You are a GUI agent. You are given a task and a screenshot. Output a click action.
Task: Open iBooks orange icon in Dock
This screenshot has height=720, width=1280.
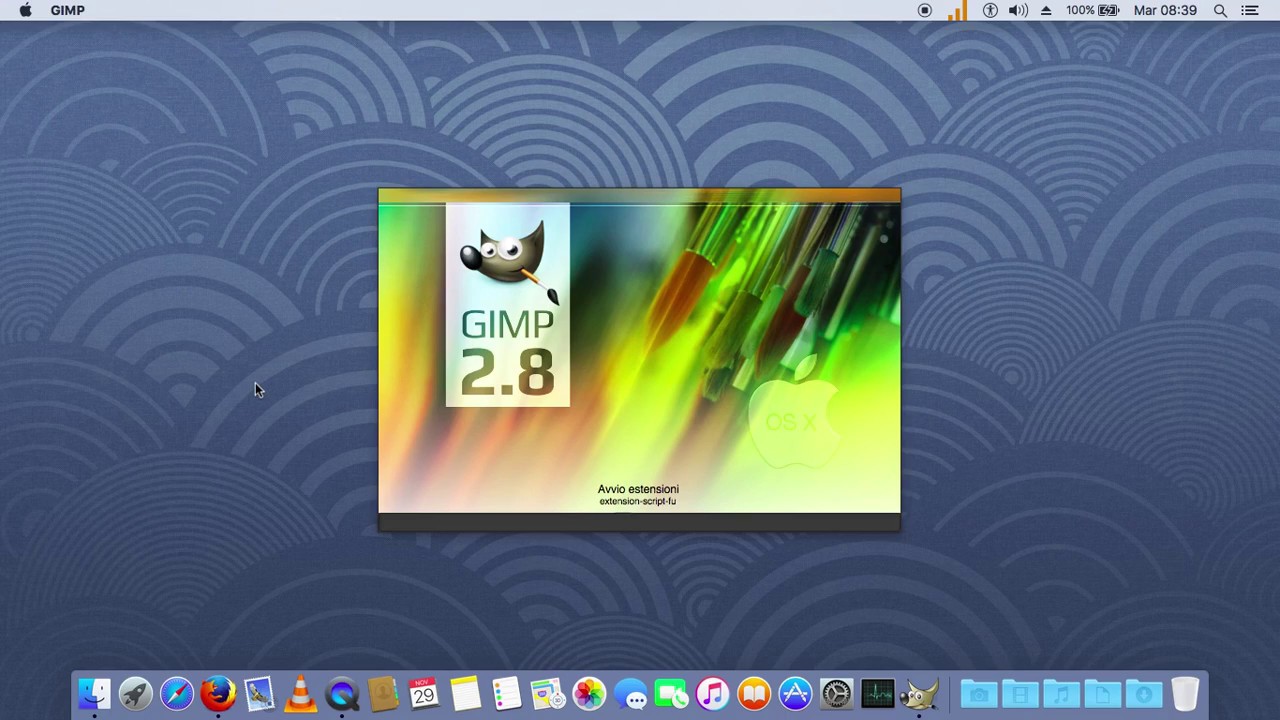(x=754, y=694)
